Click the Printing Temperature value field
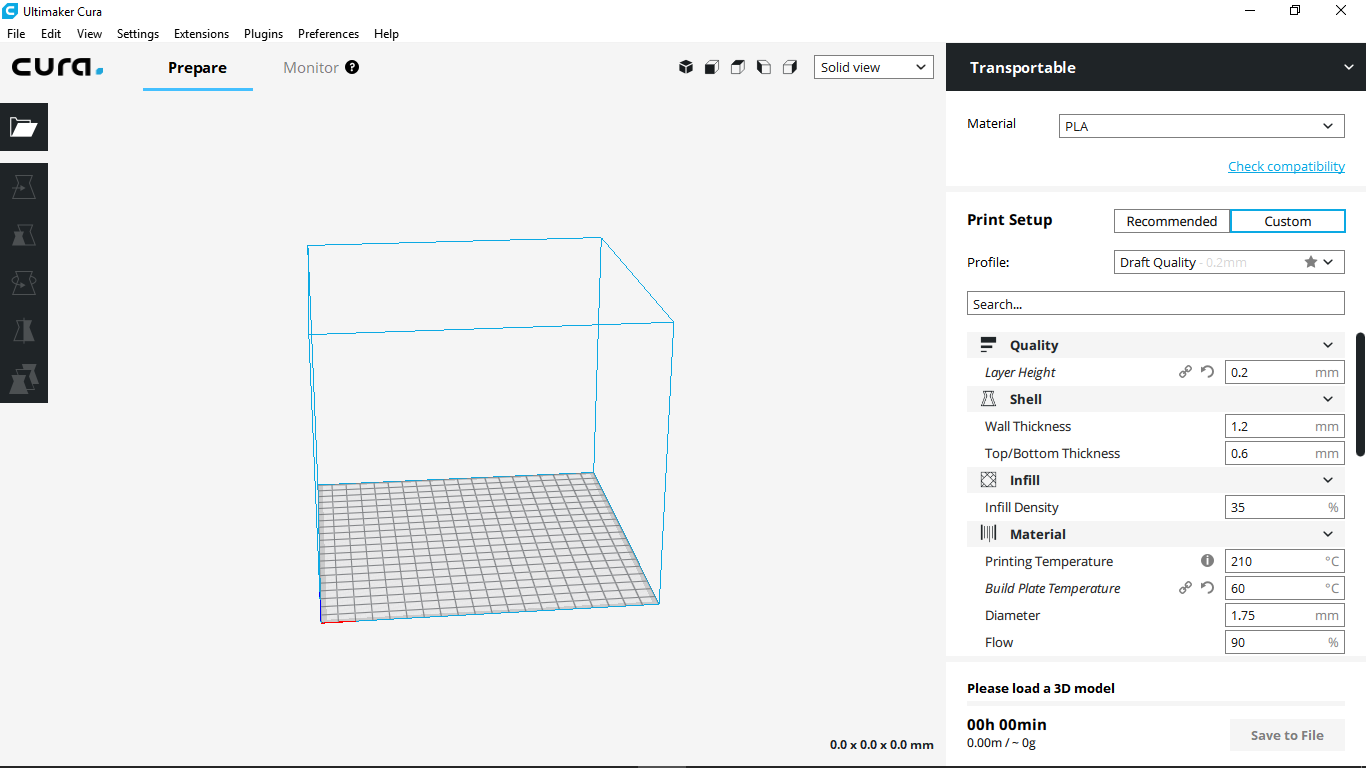Screen dimensions: 1366x768 click(1285, 561)
